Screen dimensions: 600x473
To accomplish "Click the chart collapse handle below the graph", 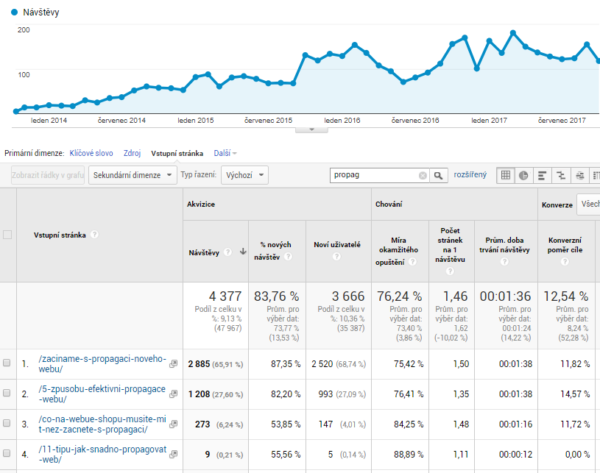I will [310, 128].
